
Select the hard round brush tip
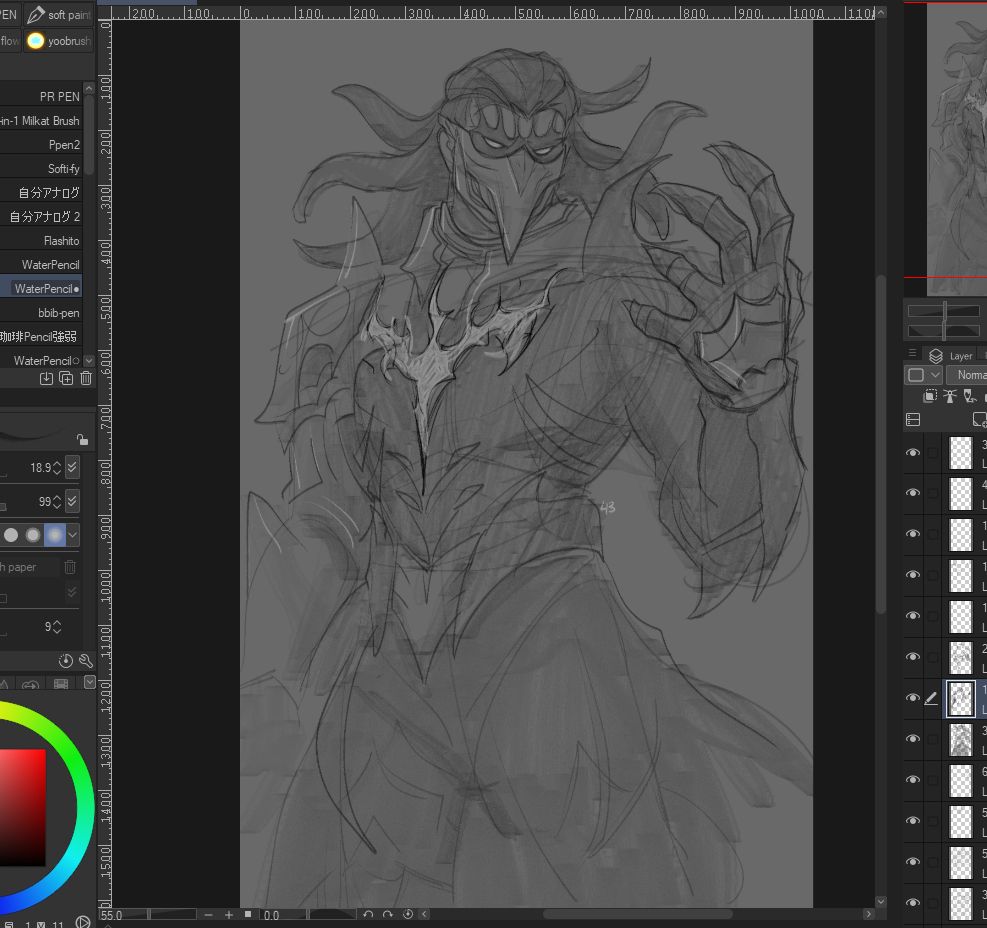pyautogui.click(x=11, y=535)
